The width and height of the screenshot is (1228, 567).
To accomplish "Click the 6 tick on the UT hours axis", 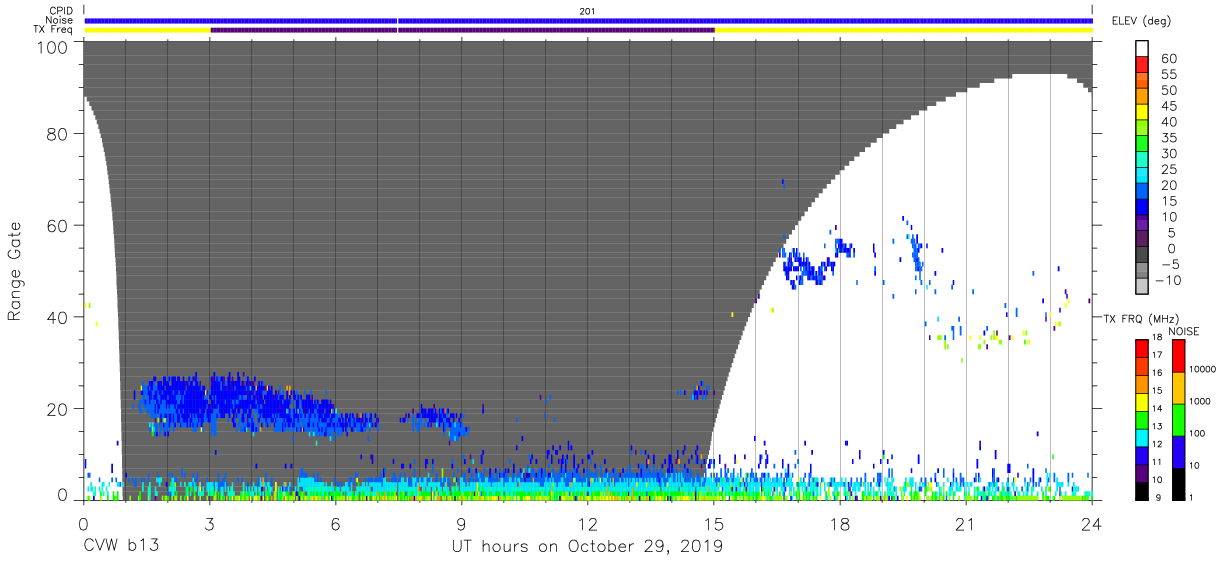I will [x=336, y=523].
